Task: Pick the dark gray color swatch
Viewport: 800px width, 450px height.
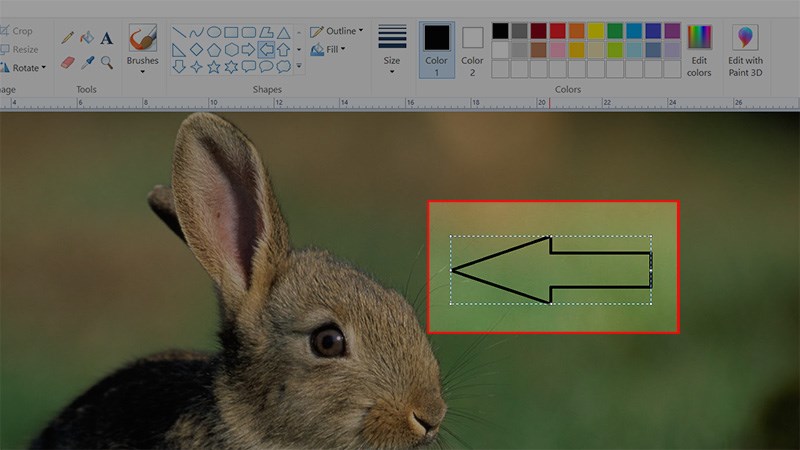Action: 519,31
